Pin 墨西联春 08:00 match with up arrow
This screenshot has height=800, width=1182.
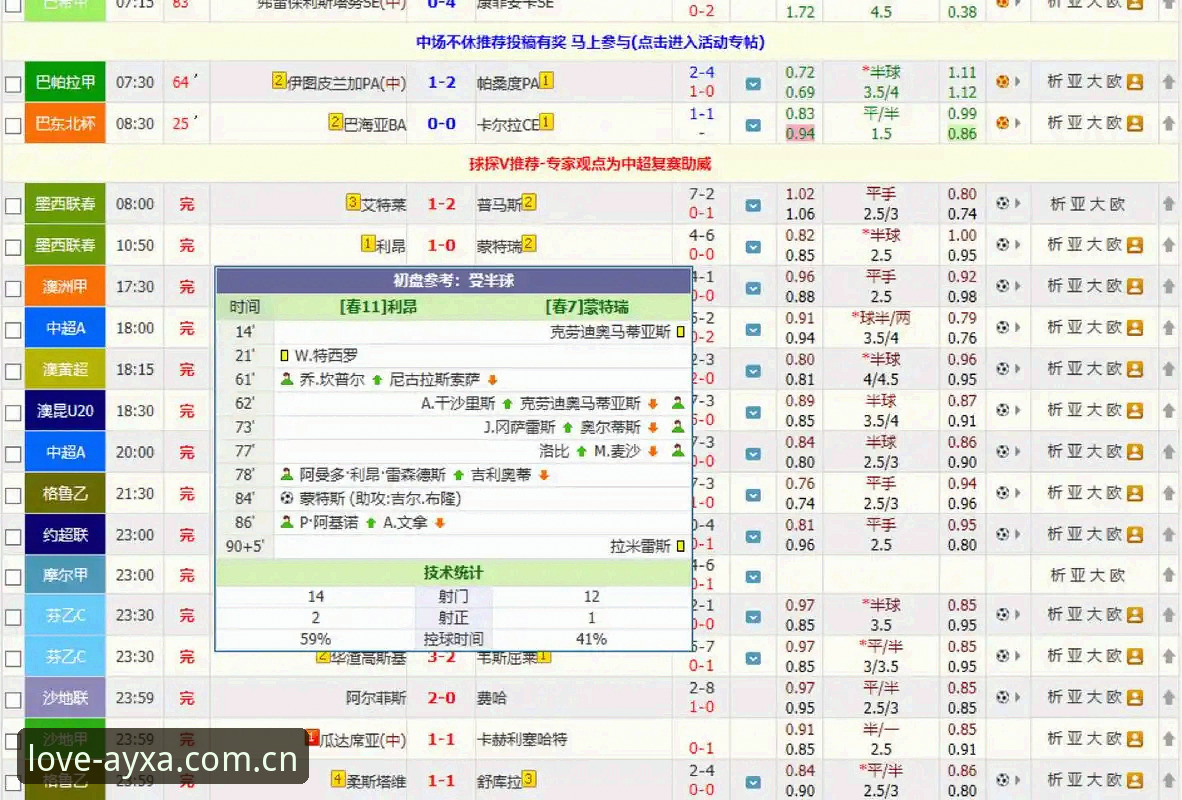click(x=1168, y=203)
